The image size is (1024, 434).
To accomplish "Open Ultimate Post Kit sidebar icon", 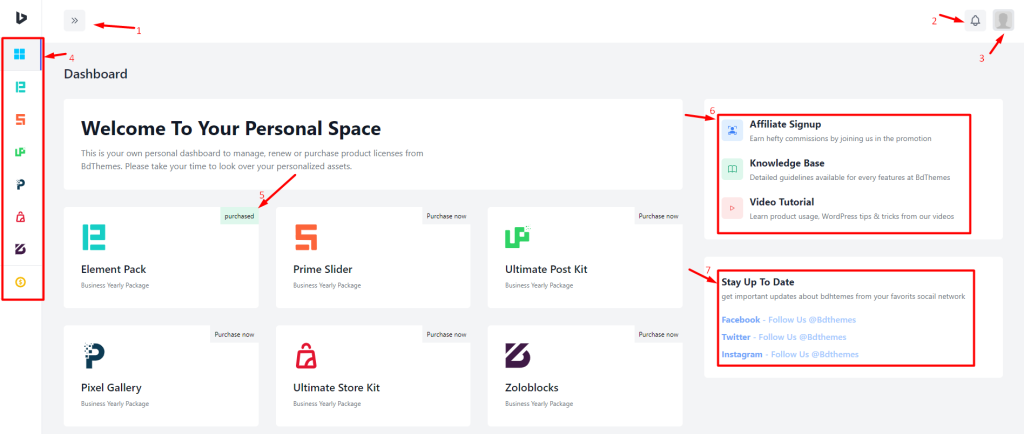I will point(20,152).
